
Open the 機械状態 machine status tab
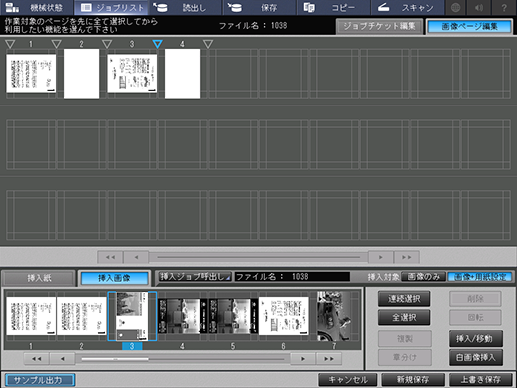[37, 7]
